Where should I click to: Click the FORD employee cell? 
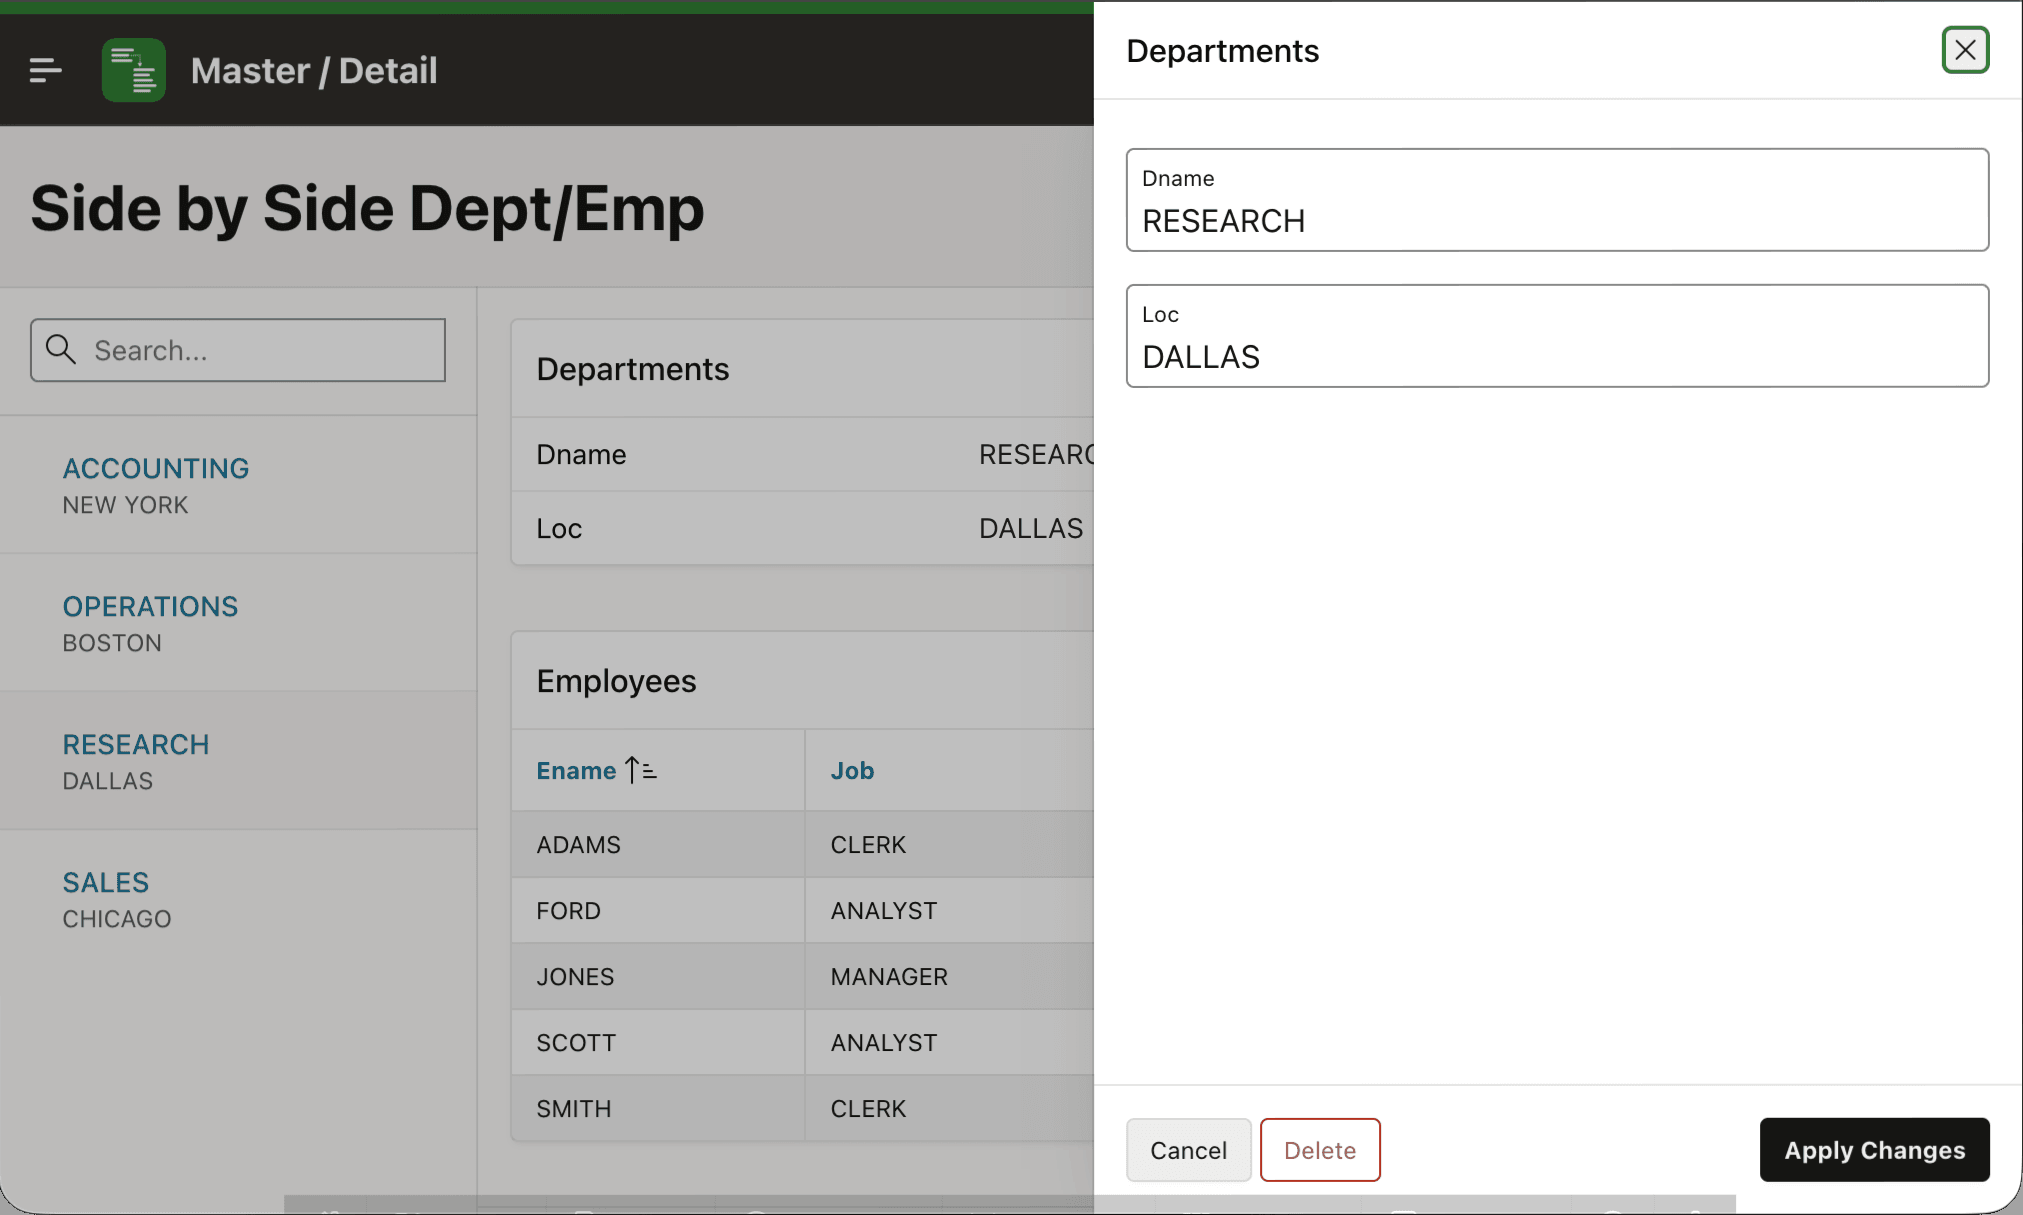point(658,910)
